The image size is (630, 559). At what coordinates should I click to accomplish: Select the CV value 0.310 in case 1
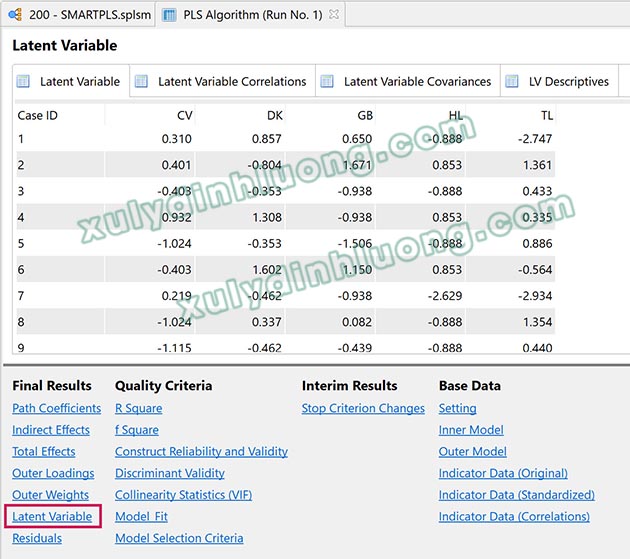[x=176, y=139]
